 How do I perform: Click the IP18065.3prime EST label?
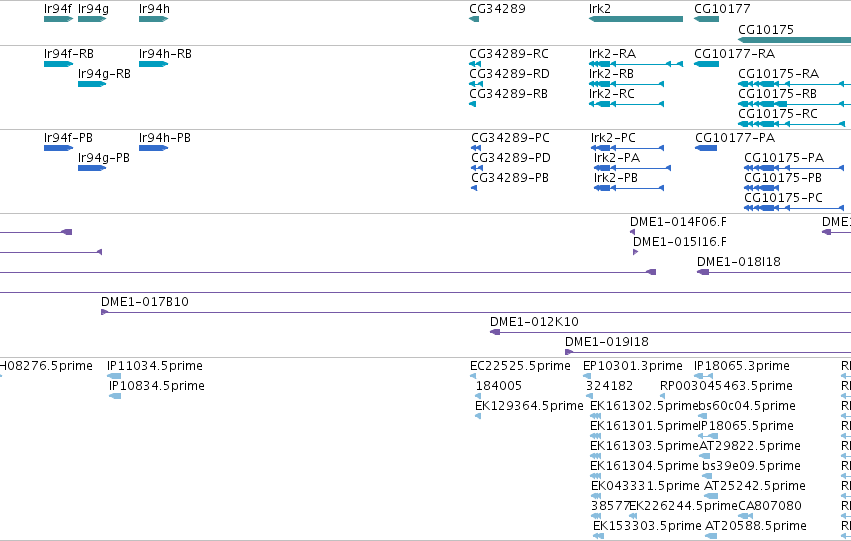pos(742,366)
